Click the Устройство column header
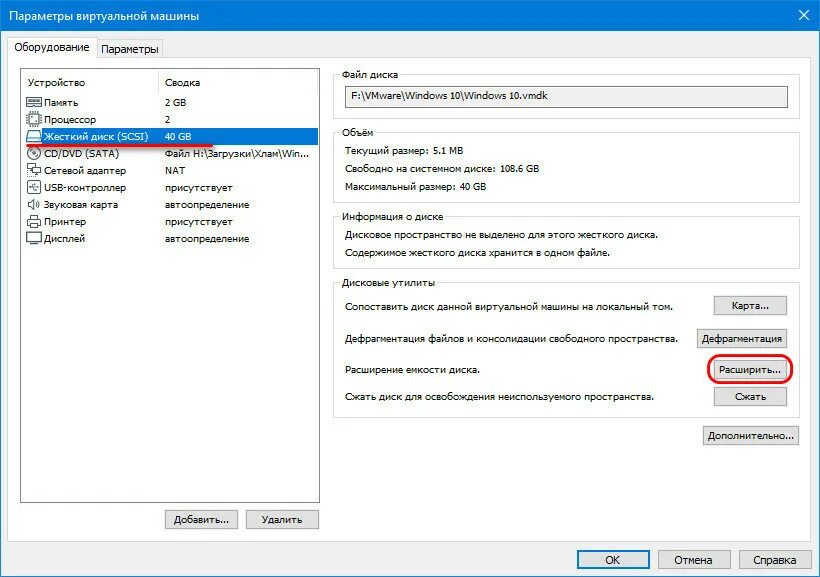 tap(56, 83)
